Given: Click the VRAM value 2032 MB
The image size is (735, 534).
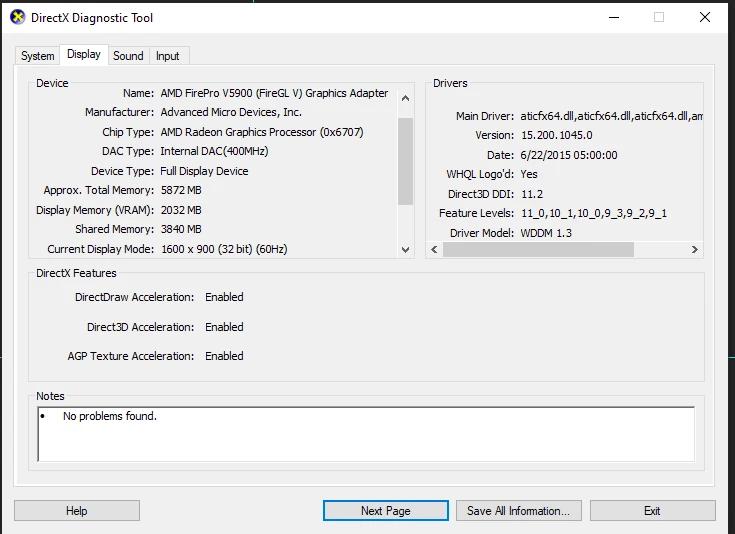Looking at the screenshot, I should coord(181,210).
